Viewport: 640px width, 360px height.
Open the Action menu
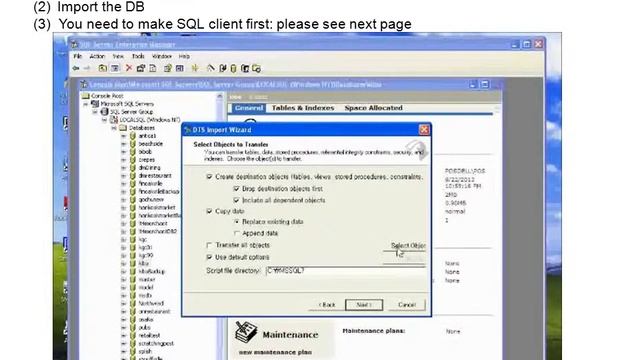[97, 56]
